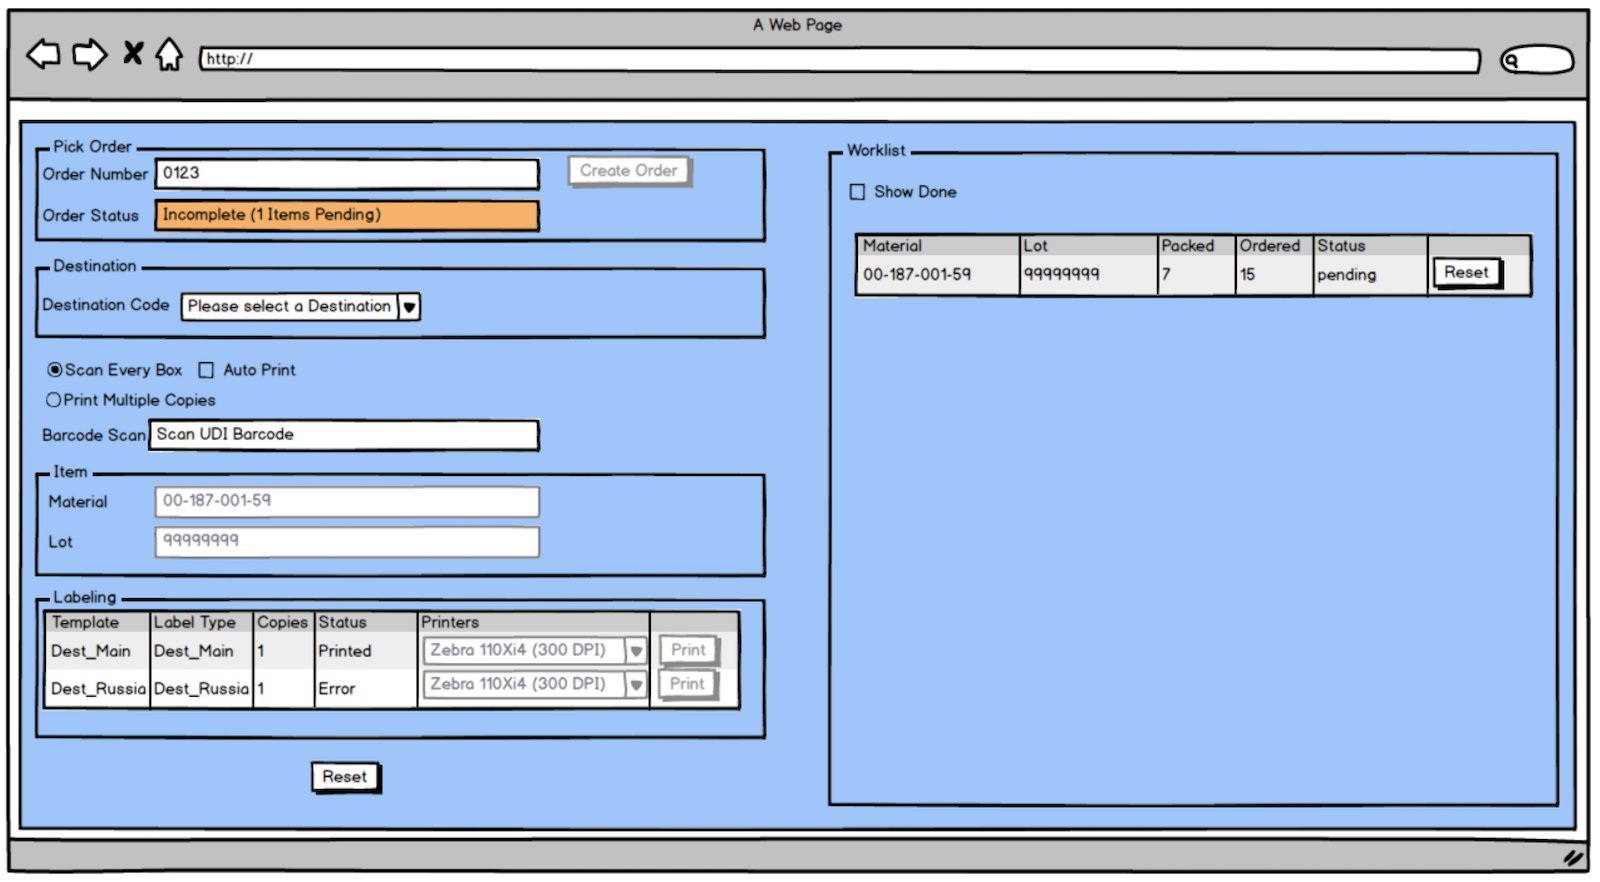Select Scan Every Box radio option
This screenshot has width=1600, height=882.
(x=55, y=370)
